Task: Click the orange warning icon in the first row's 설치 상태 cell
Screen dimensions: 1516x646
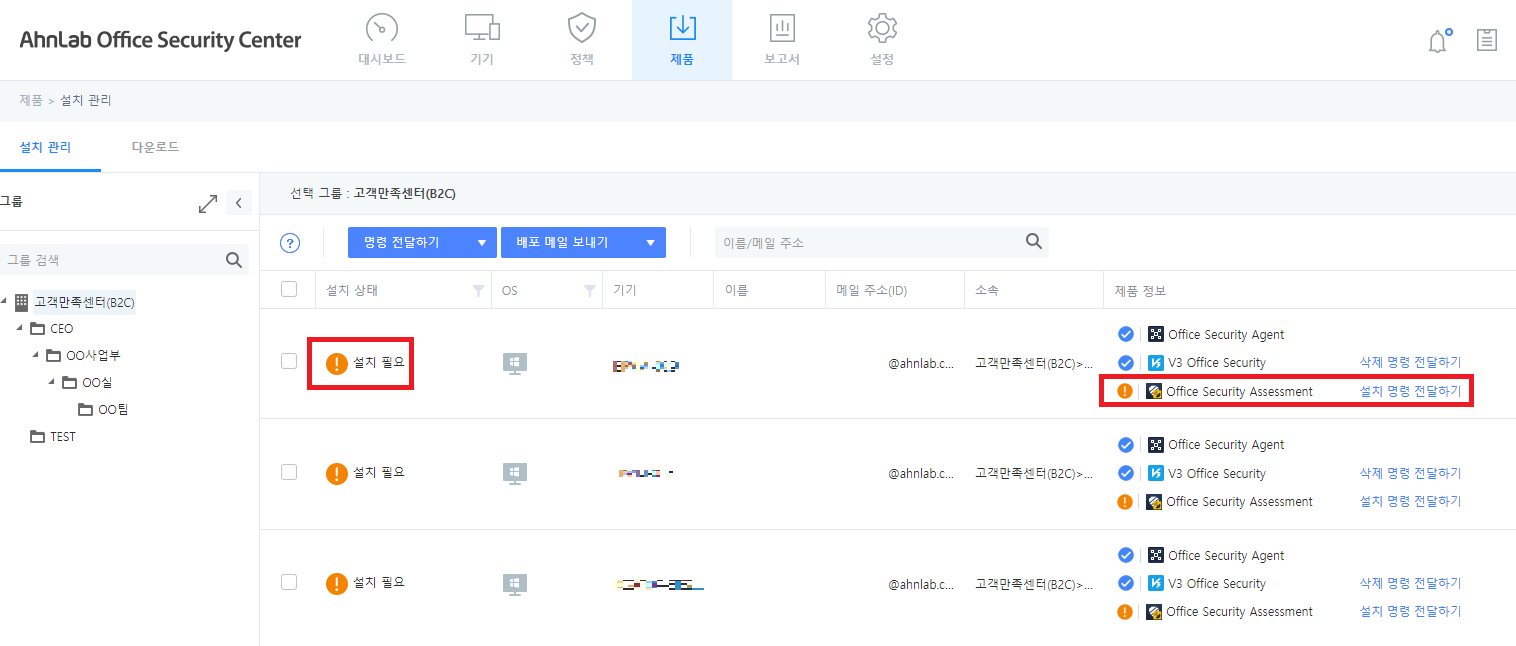Action: (337, 363)
